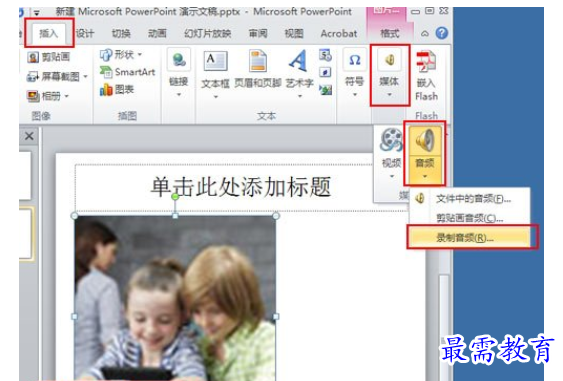Click the date and time icon
Screen dimensions: 563x381
(325, 55)
